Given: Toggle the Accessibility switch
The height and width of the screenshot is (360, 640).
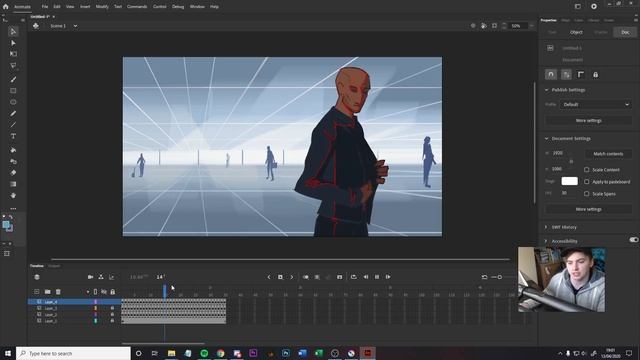Looking at the screenshot, I should 633,240.
